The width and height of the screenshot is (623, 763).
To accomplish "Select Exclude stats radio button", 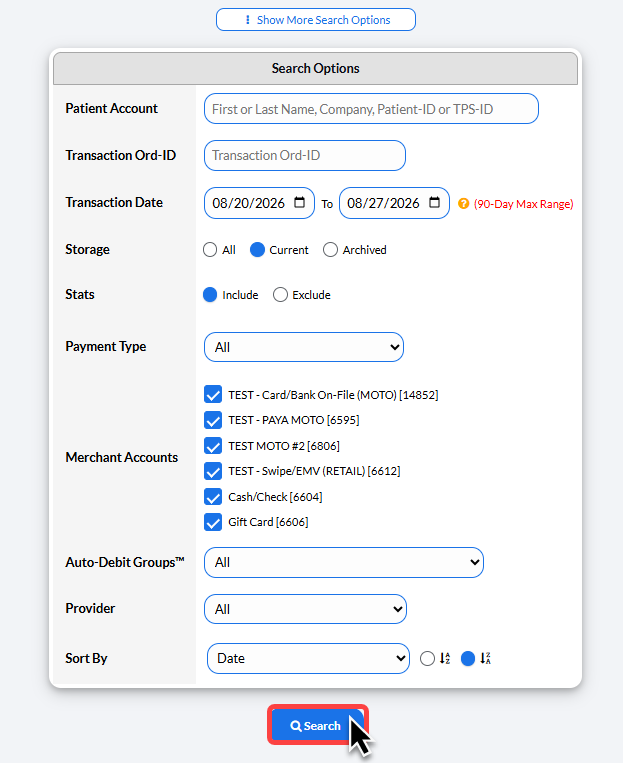I will click(280, 295).
